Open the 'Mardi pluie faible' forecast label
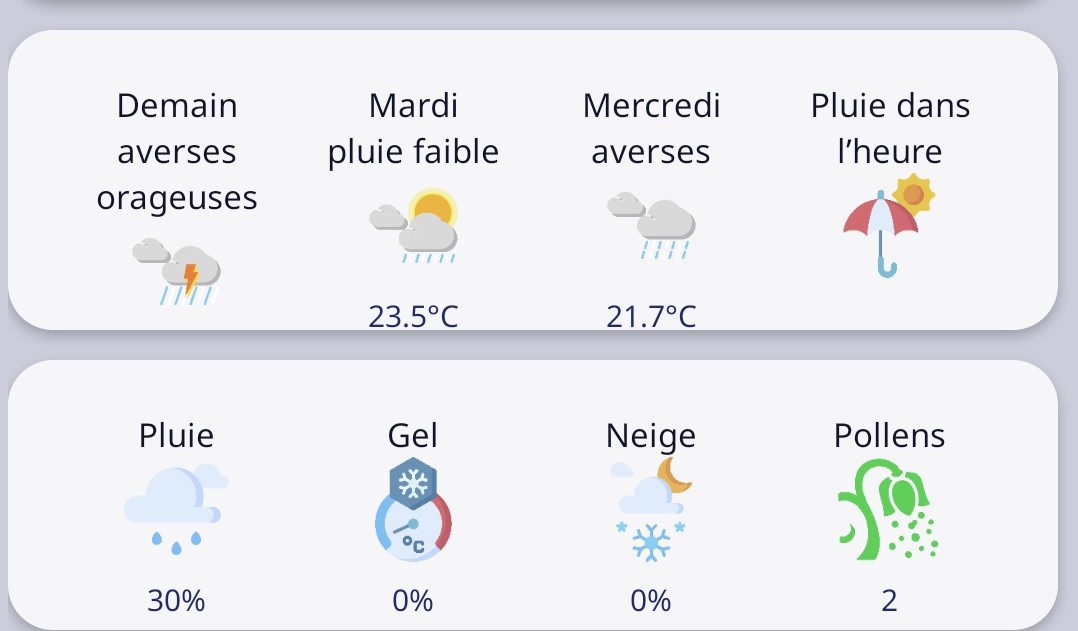 [x=413, y=129]
